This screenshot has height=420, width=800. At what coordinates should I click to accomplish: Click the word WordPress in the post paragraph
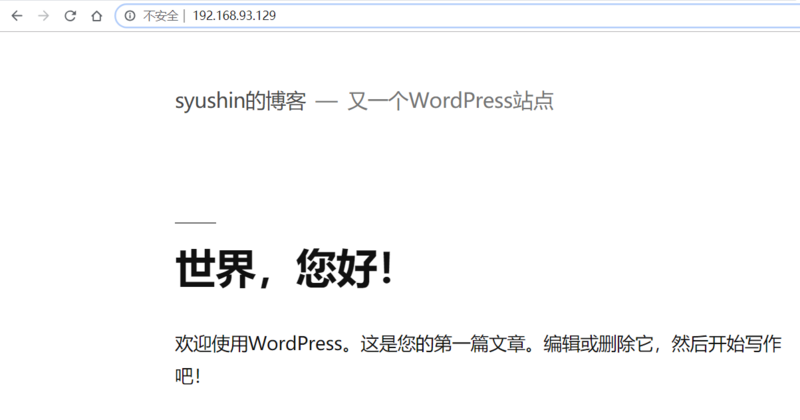point(296,343)
